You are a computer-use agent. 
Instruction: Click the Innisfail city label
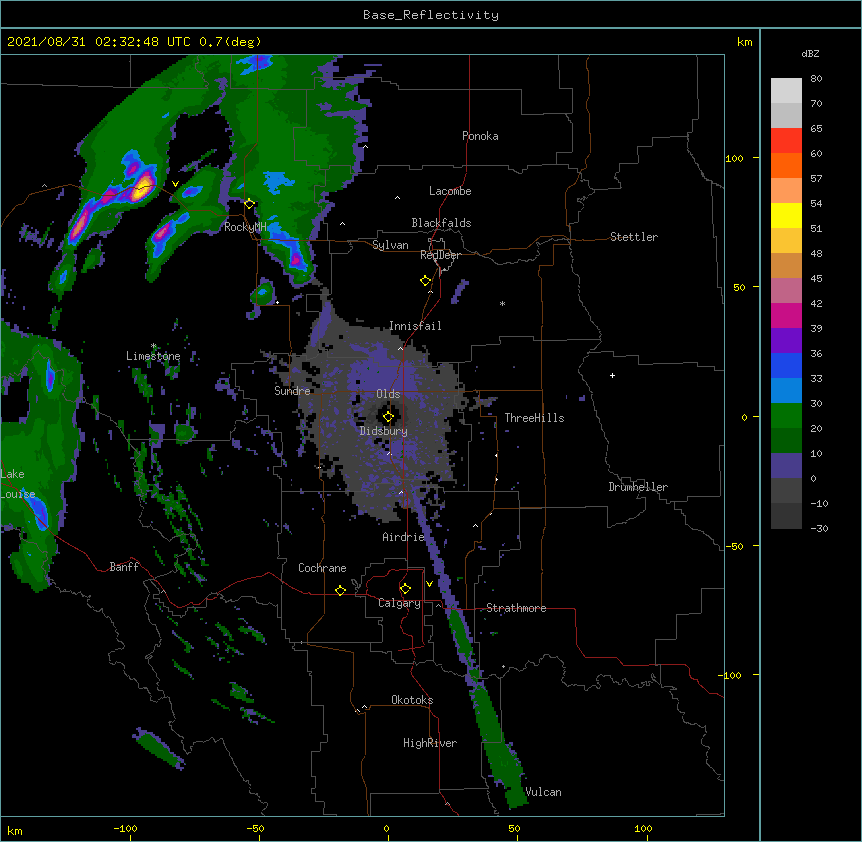415,326
